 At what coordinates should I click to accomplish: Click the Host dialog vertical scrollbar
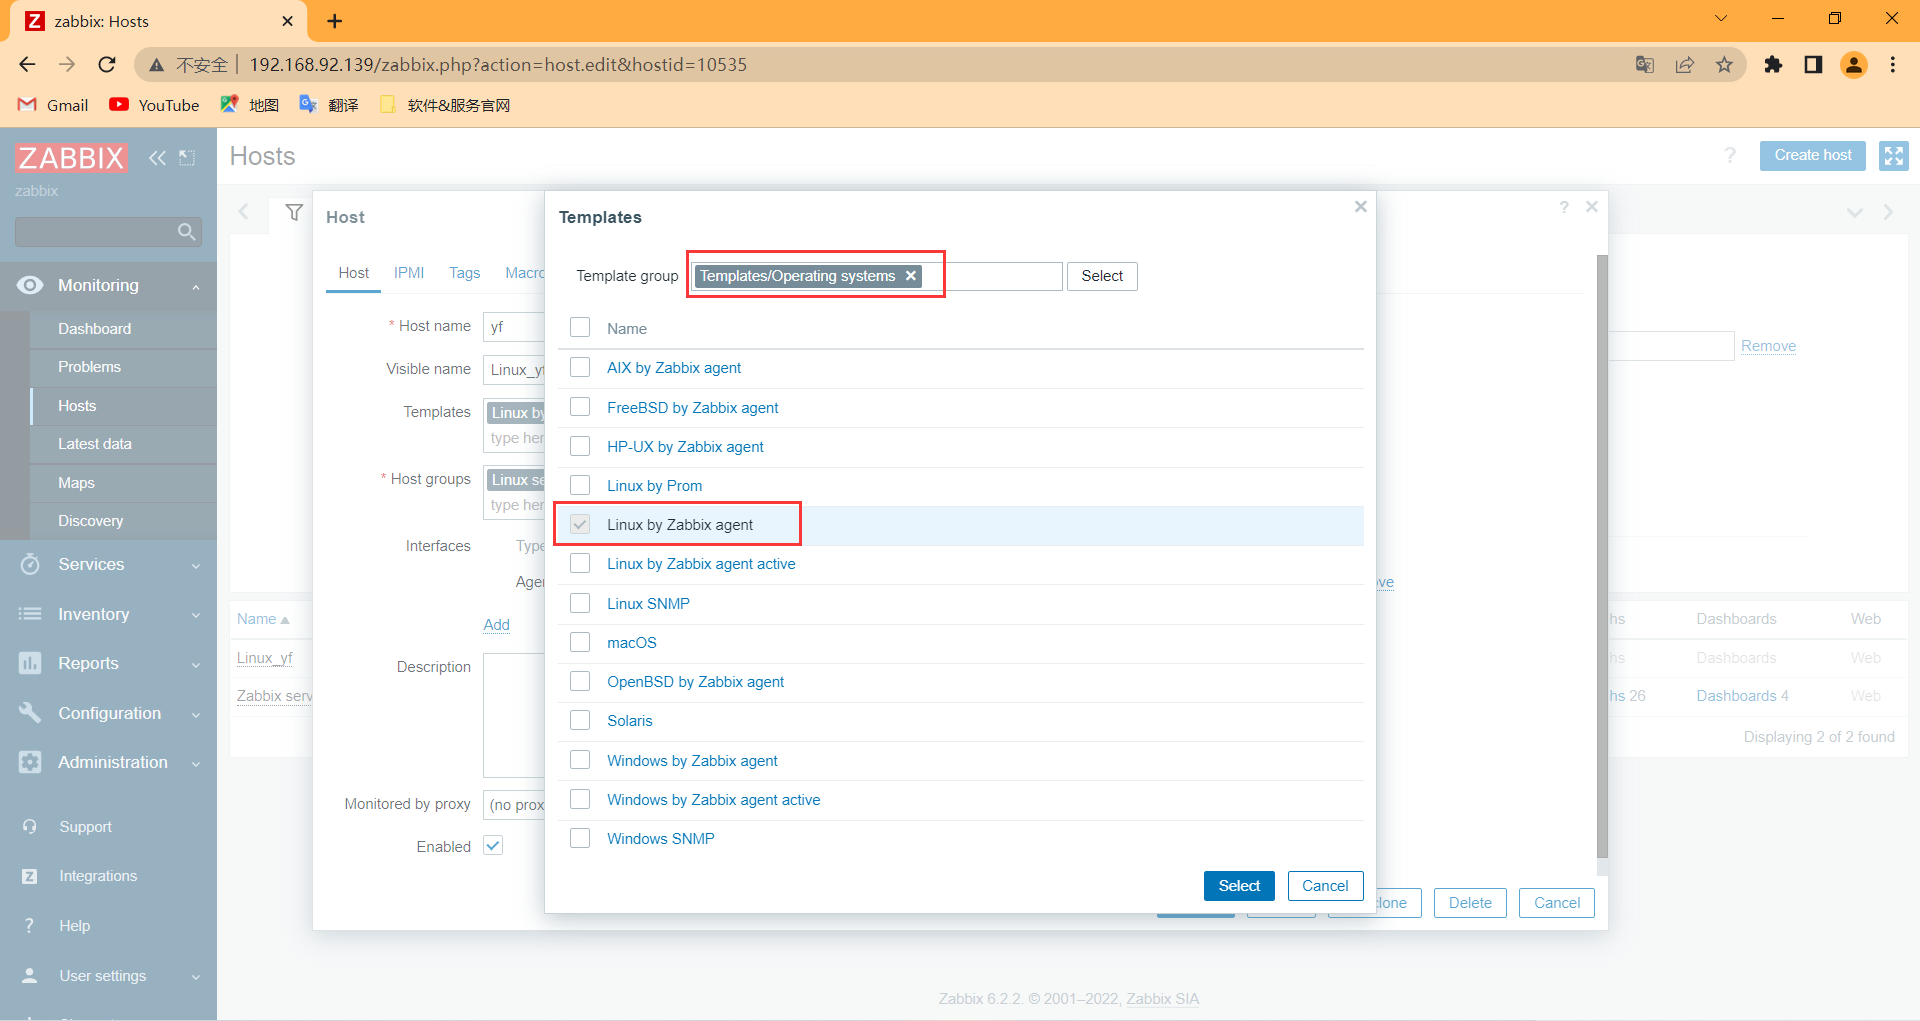pyautogui.click(x=1602, y=556)
